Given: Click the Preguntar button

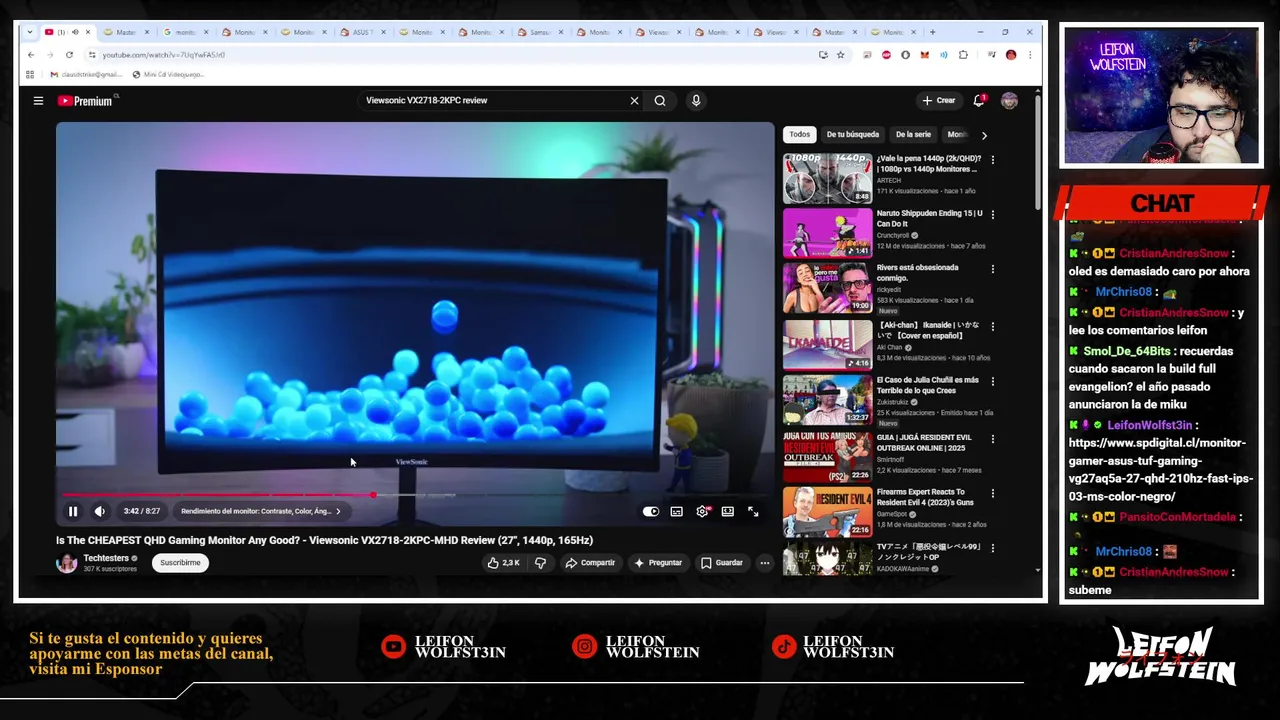Looking at the screenshot, I should pyautogui.click(x=658, y=563).
